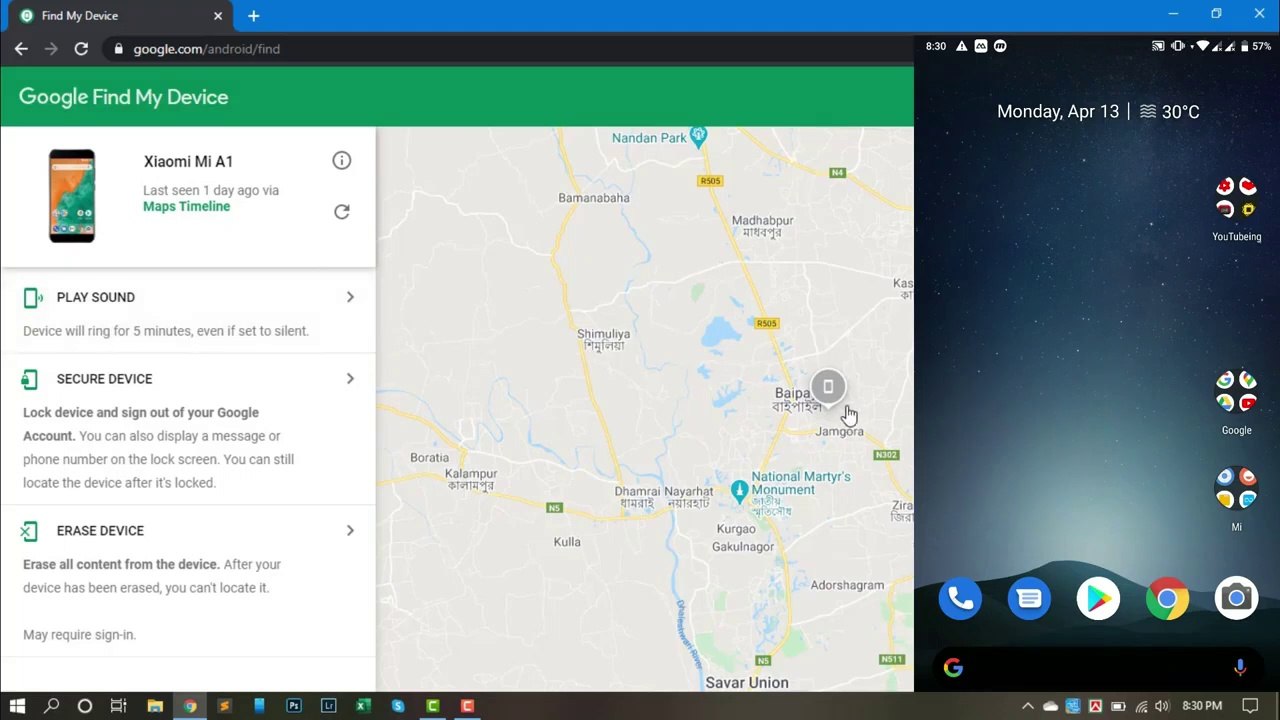Go forward in Chrome

pos(51,49)
